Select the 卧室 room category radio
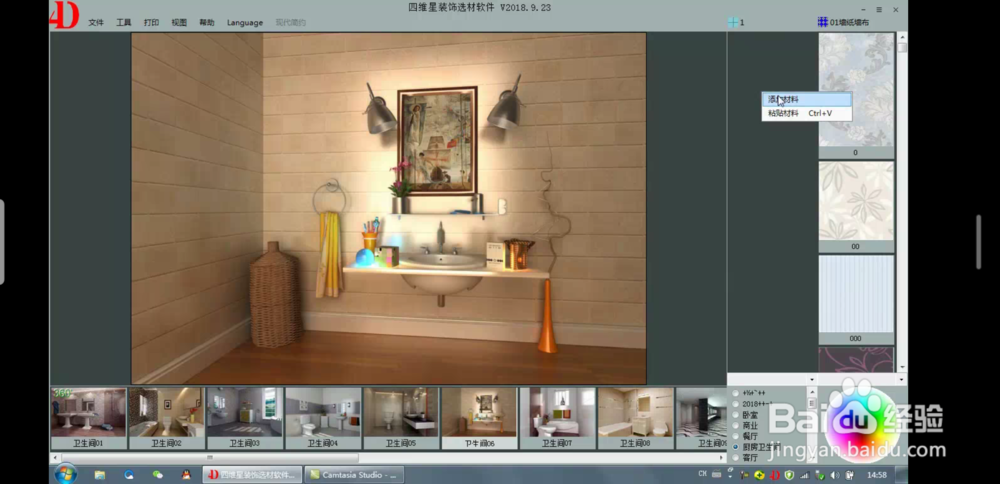Screen dimensions: 1000x484 (x=736, y=414)
